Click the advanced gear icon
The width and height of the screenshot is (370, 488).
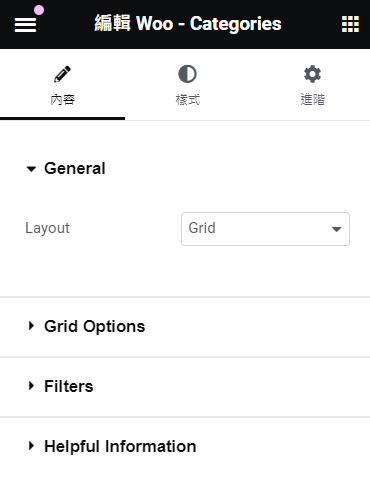[312, 74]
